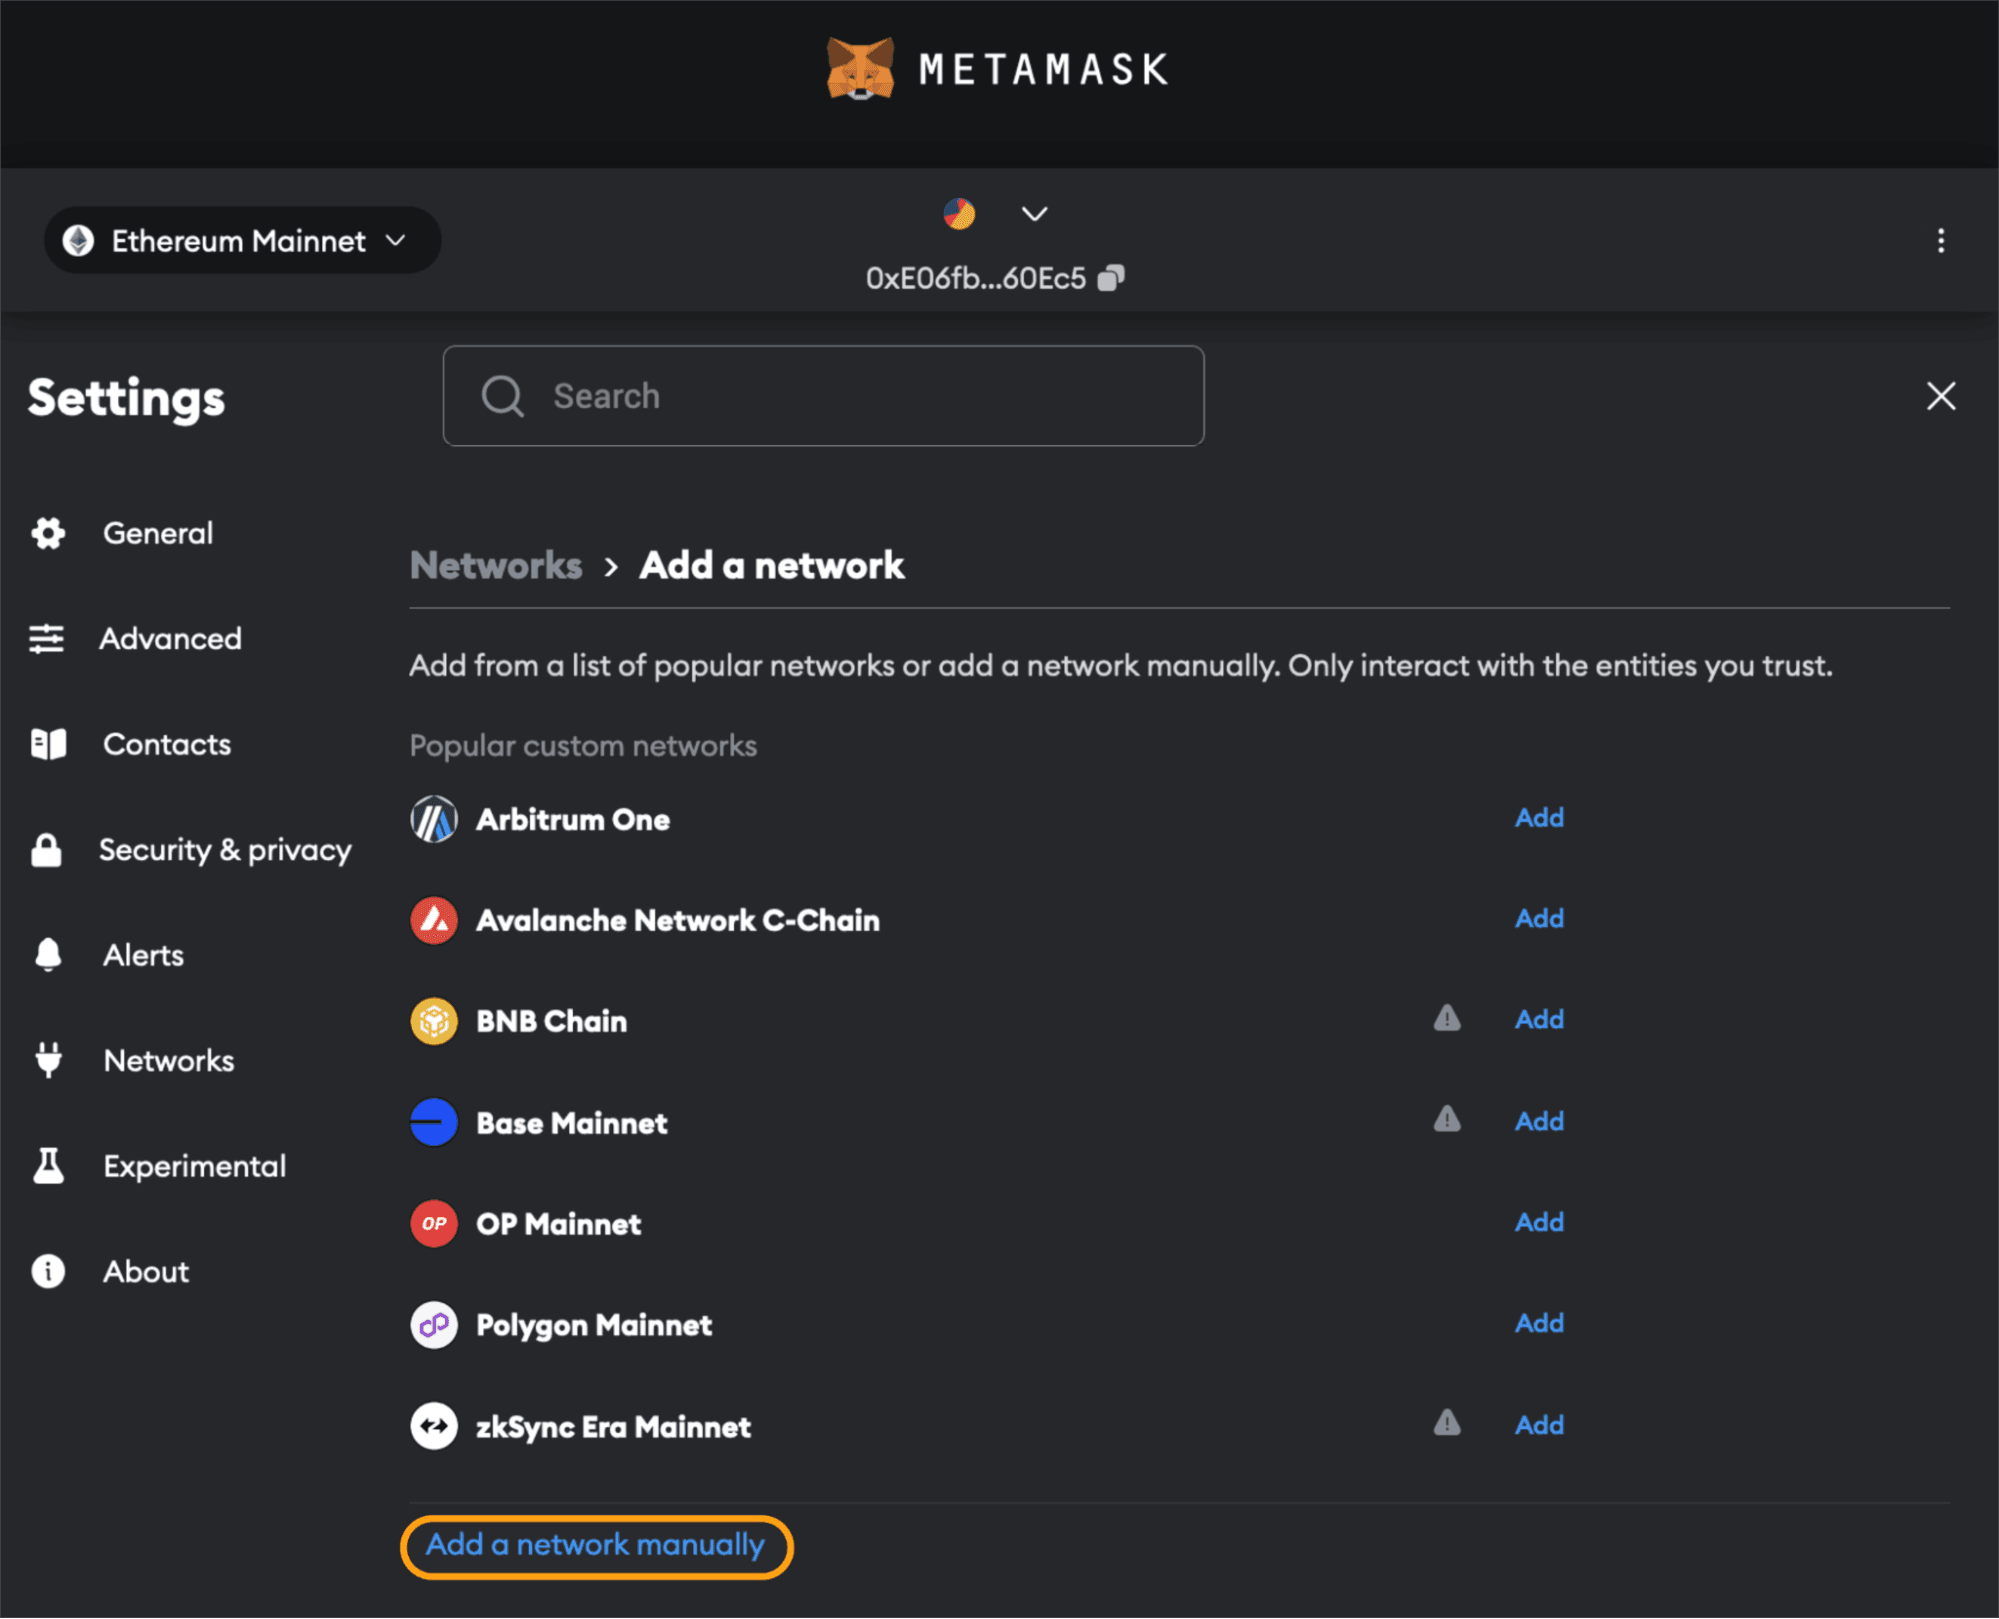Open the three-dot account options menu
Screen dimensions: 1999x1619
(x=1940, y=240)
